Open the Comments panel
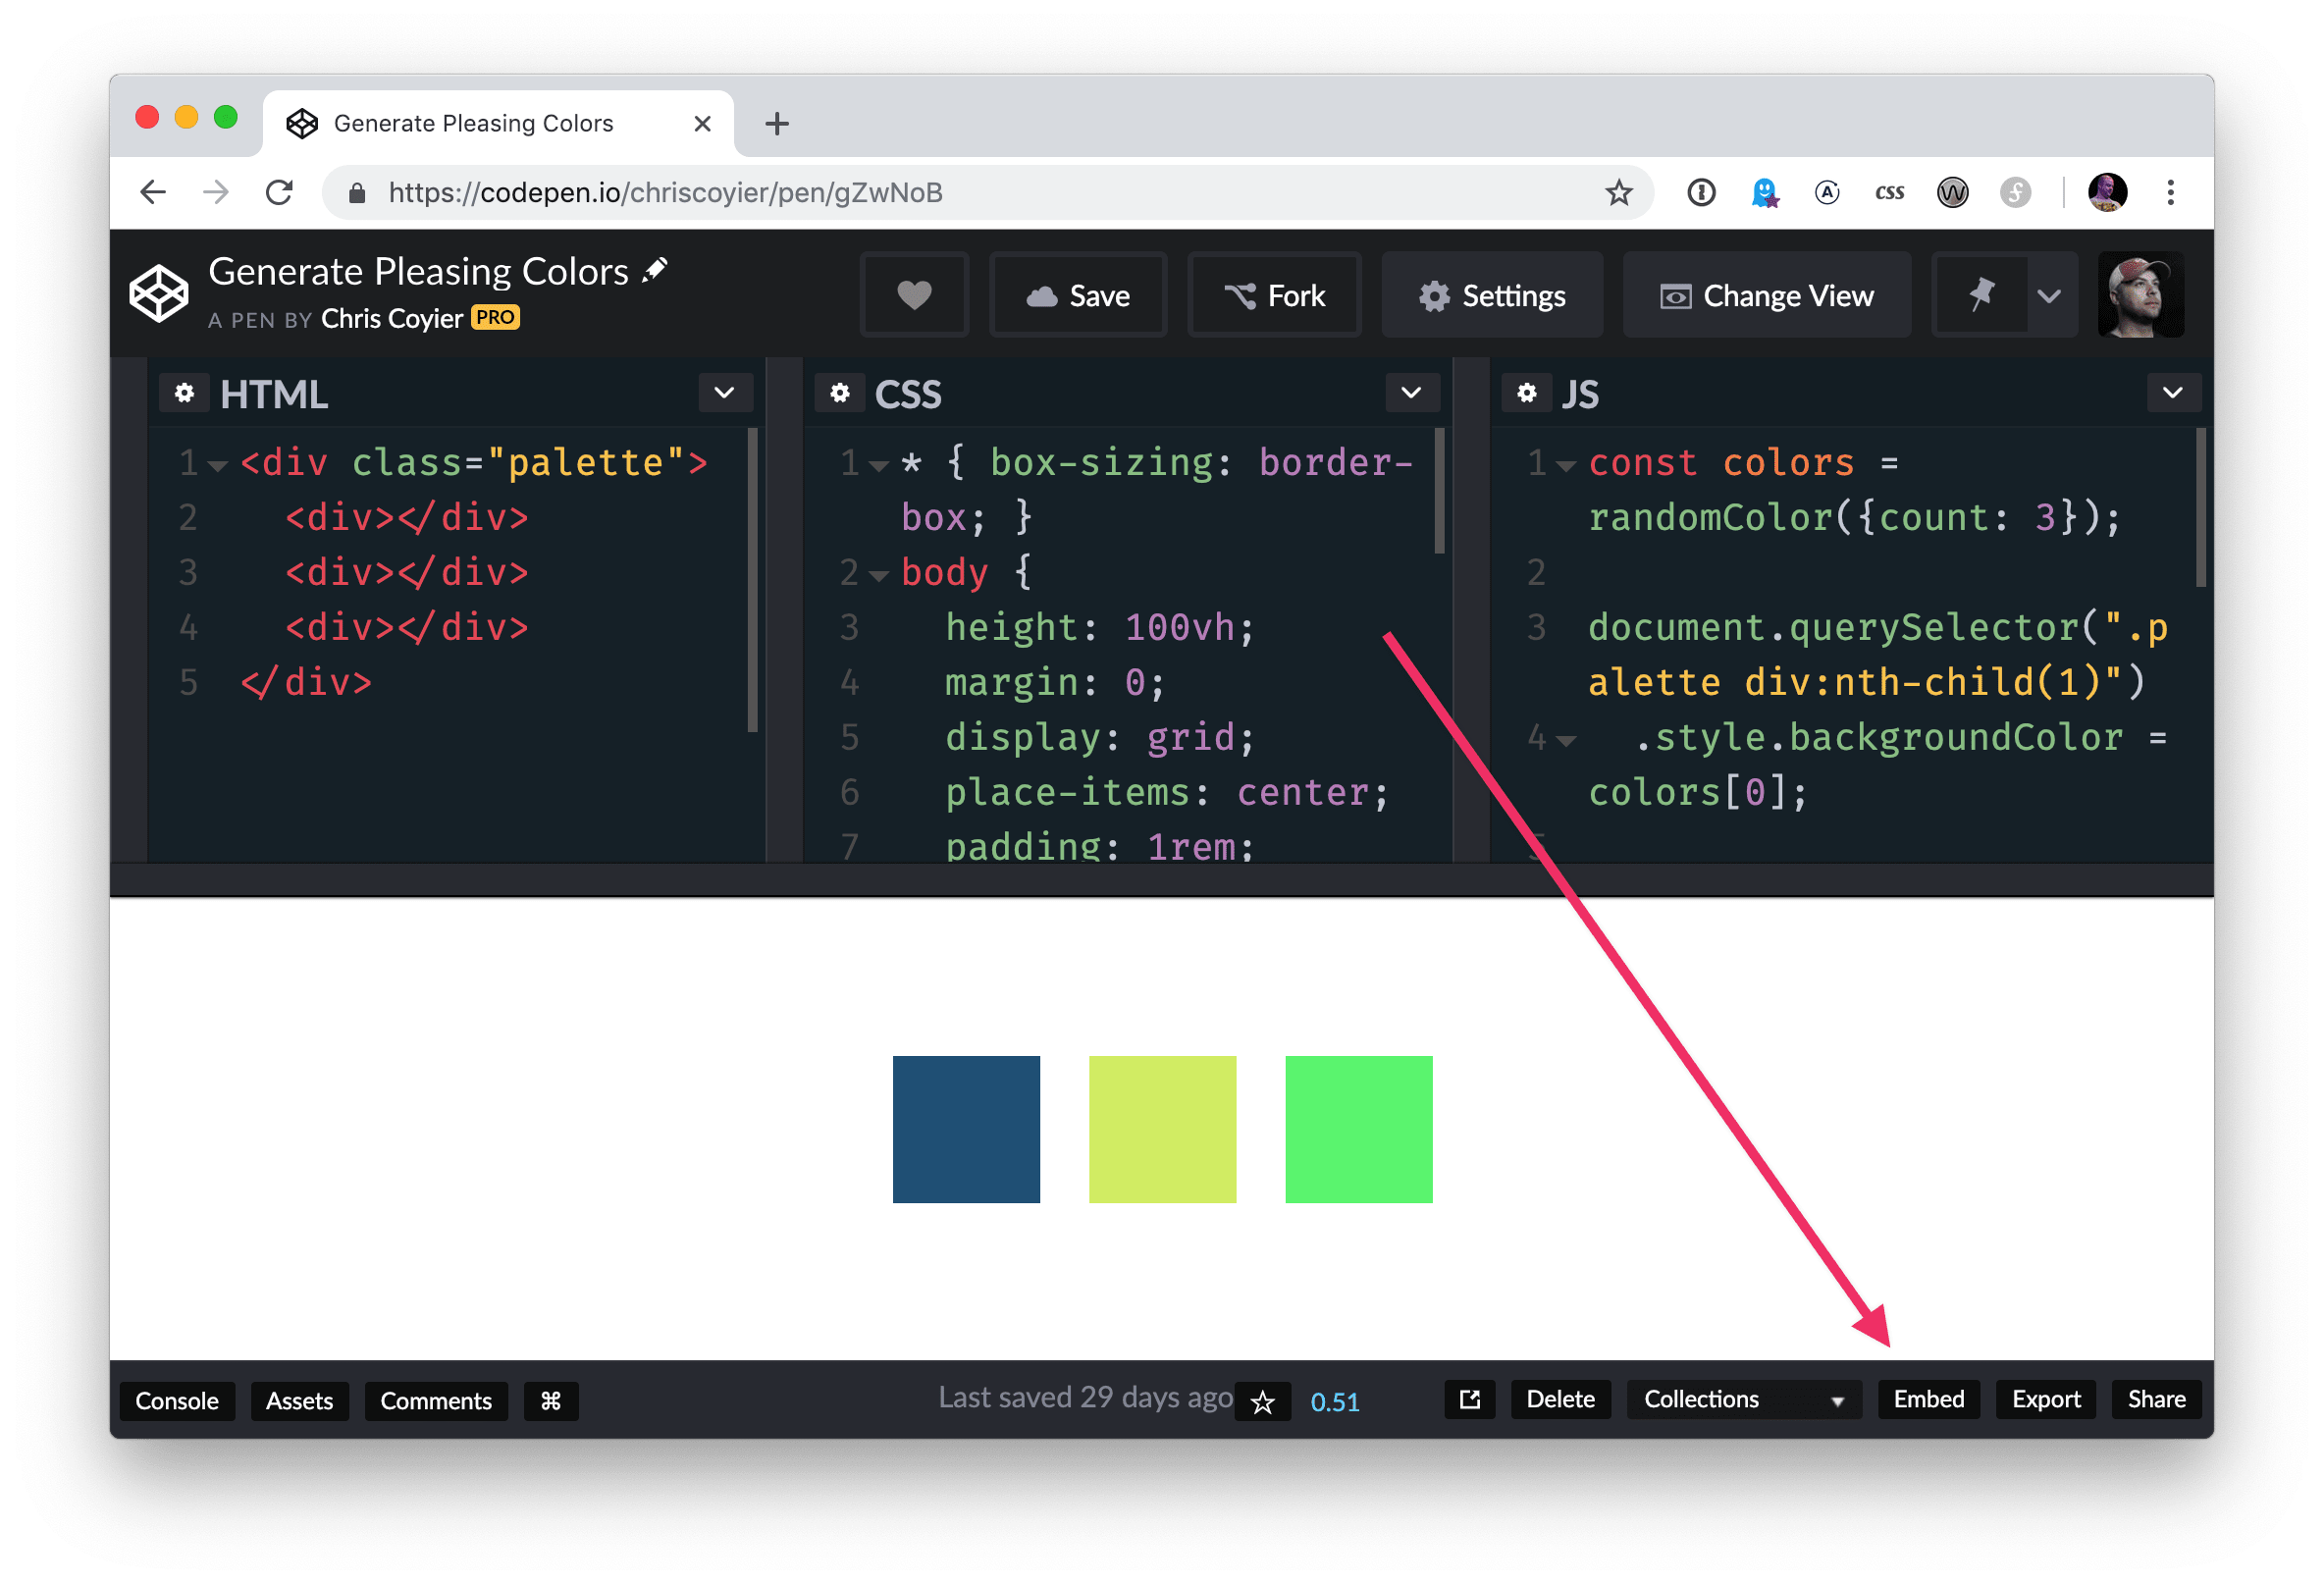 click(x=436, y=1400)
